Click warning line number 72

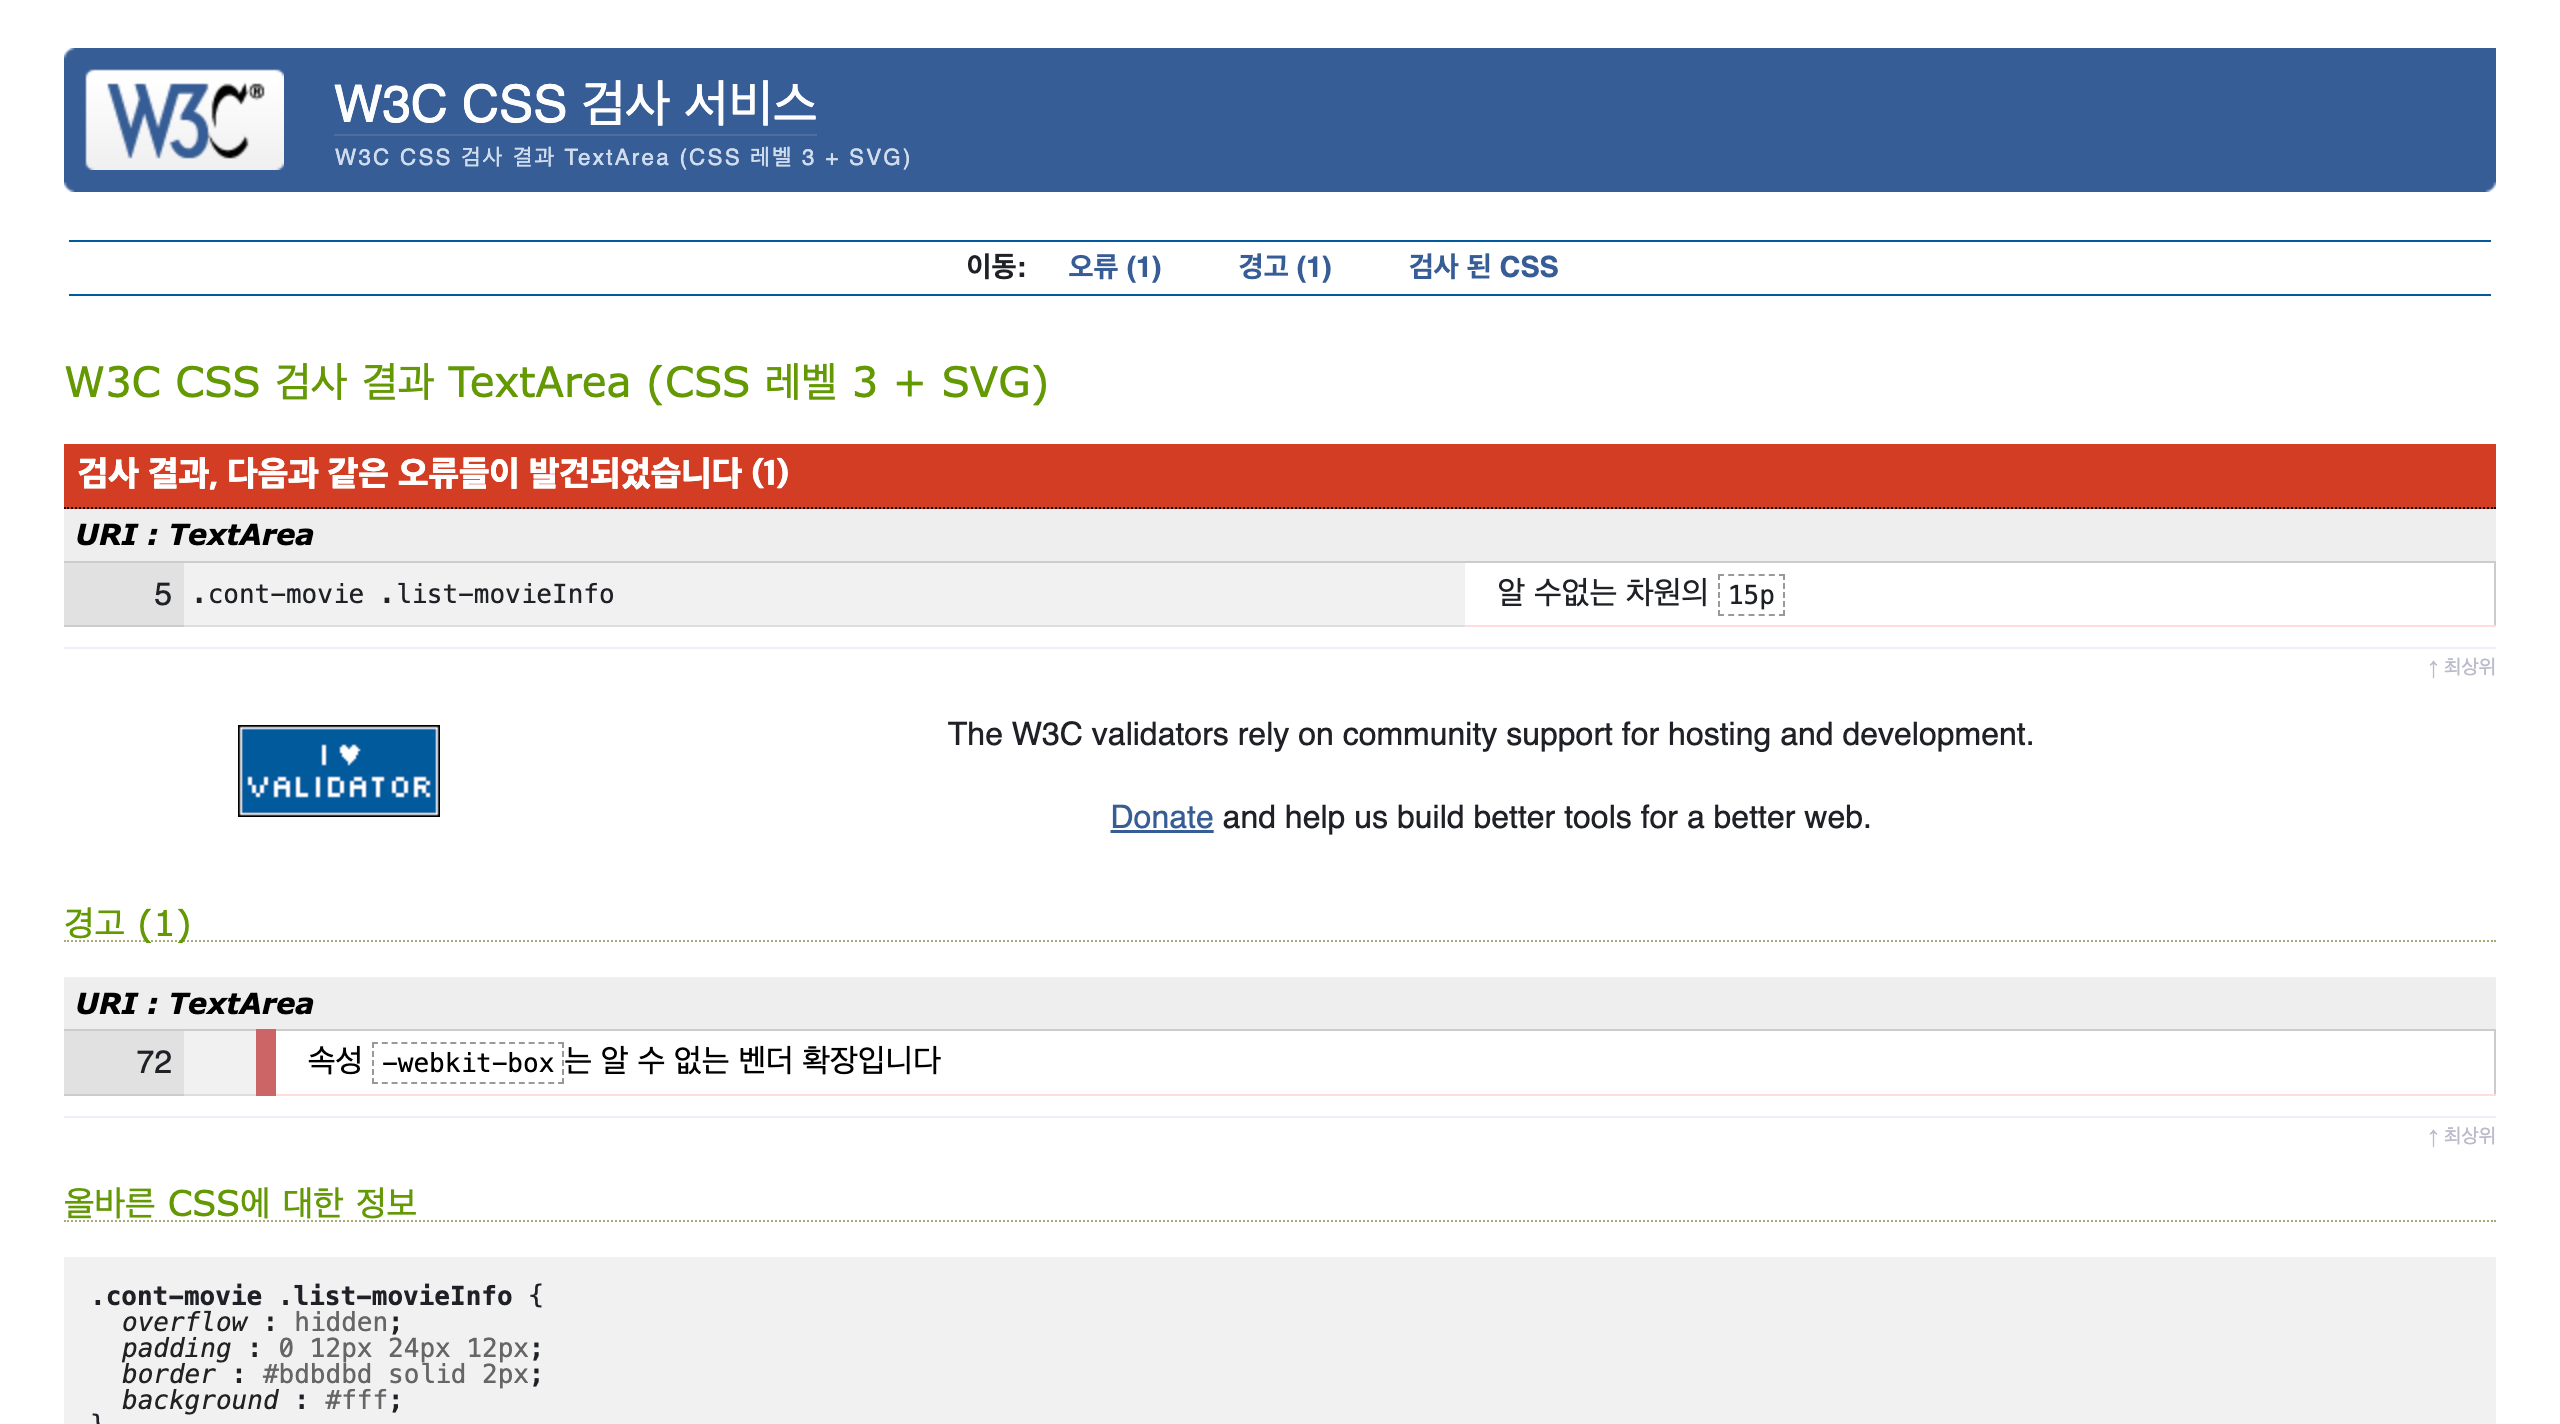(154, 1062)
